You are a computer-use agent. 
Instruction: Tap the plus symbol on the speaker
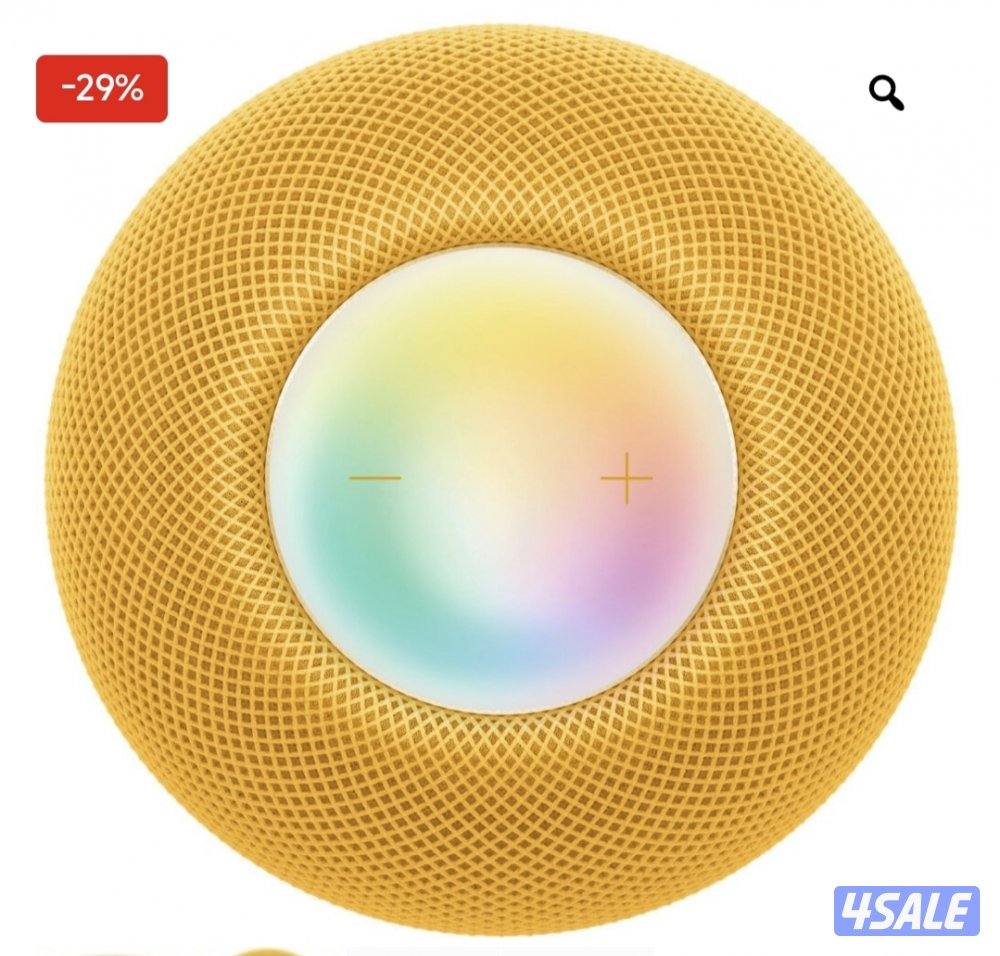(x=627, y=478)
